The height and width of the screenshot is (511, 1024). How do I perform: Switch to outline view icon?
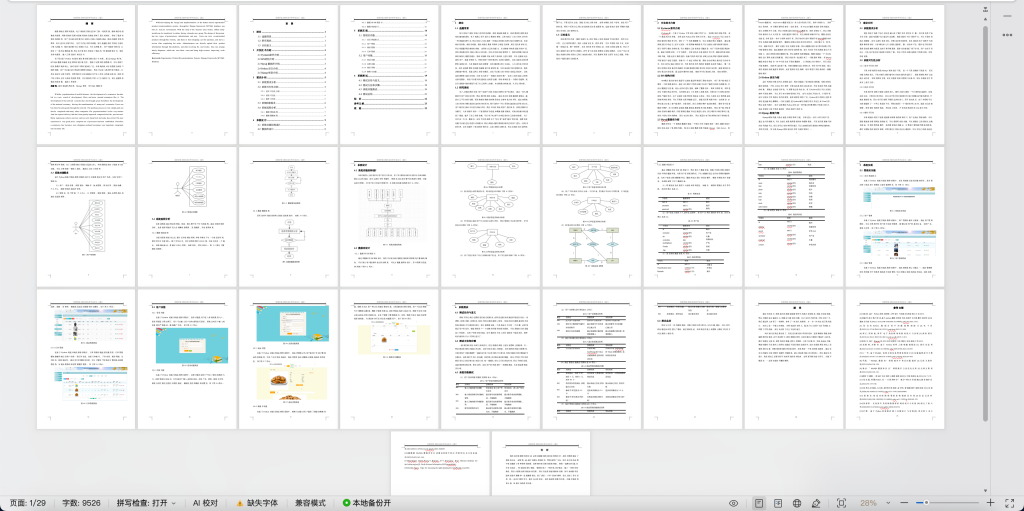(x=778, y=503)
